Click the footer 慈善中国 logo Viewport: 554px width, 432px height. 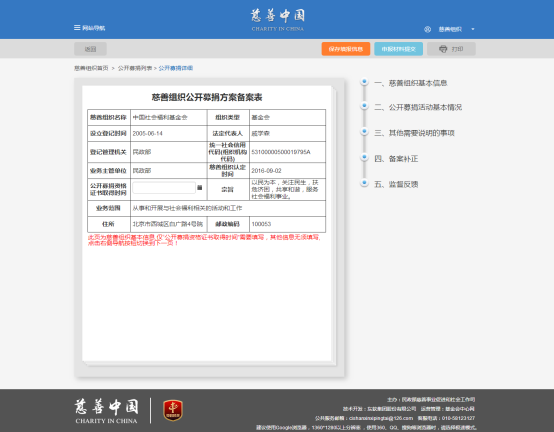click(x=106, y=411)
